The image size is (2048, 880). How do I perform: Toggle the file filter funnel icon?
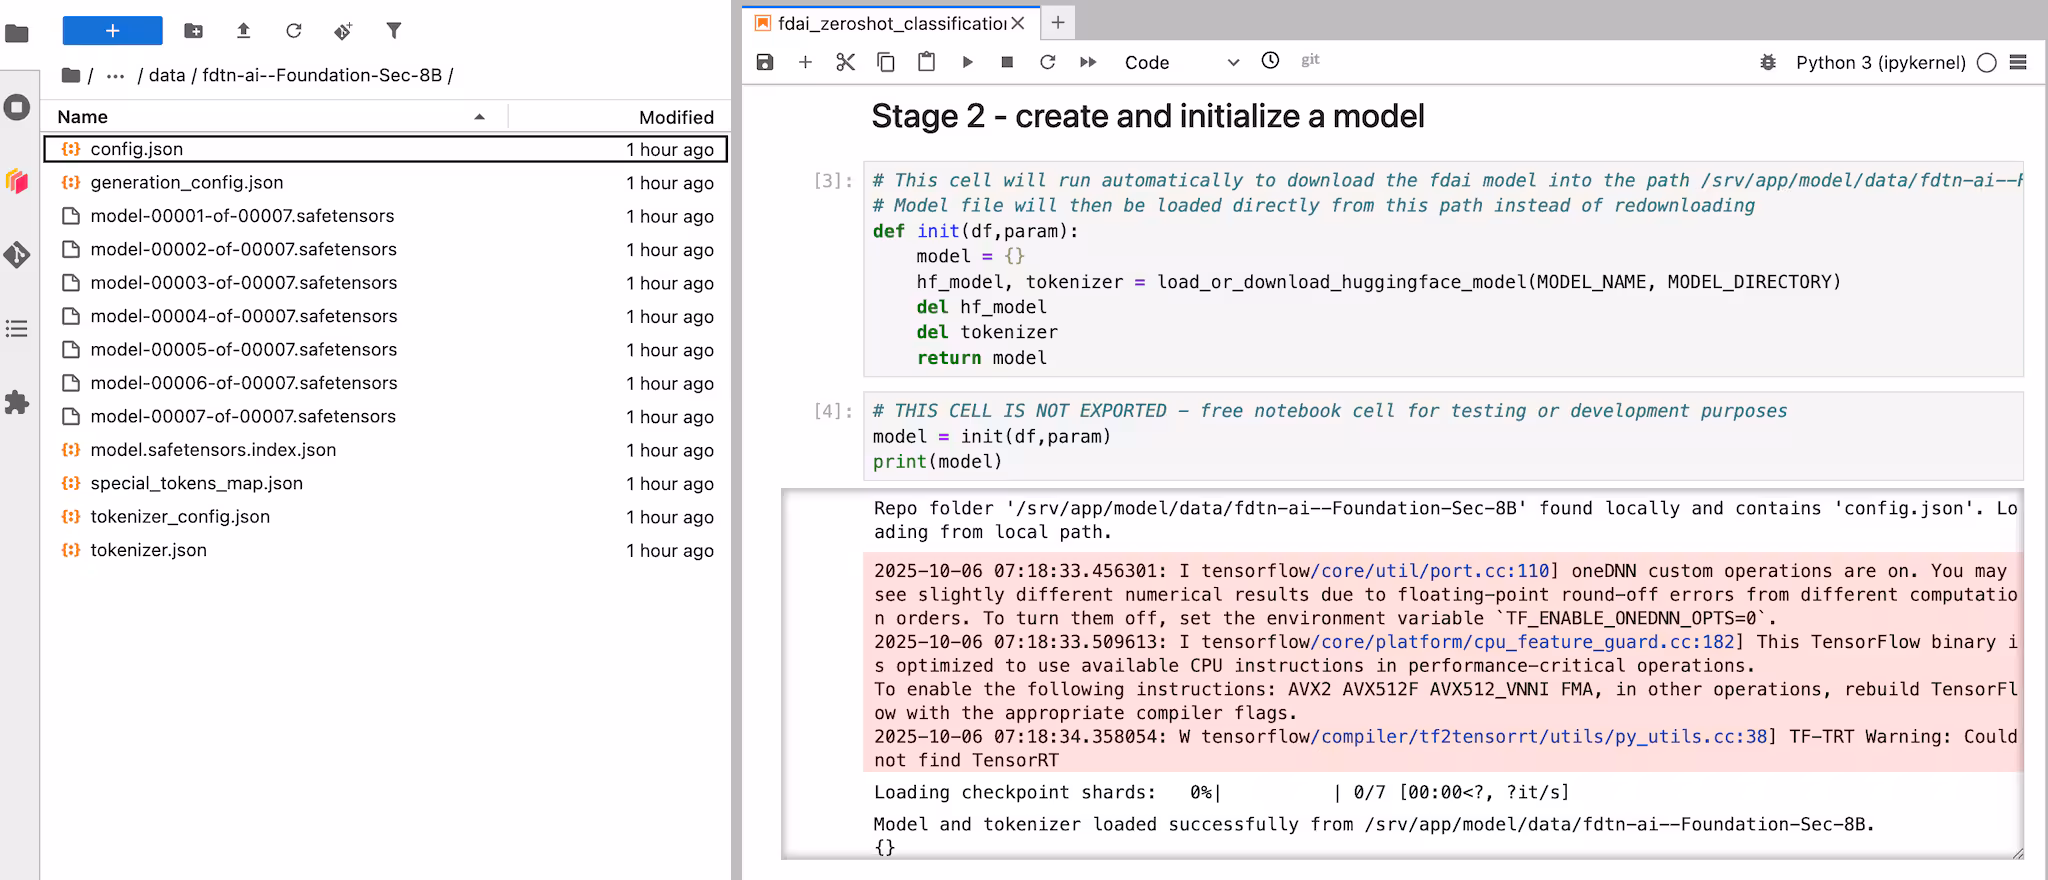point(394,31)
